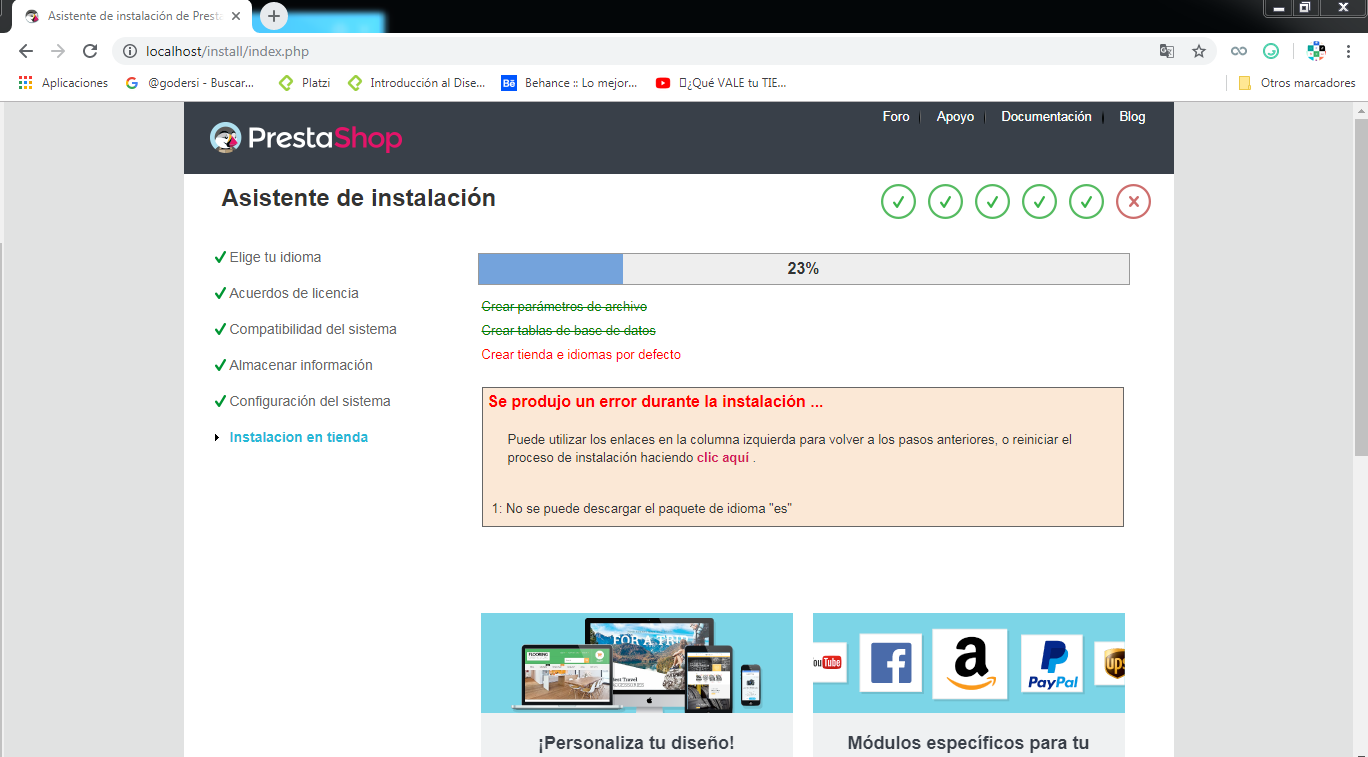Click the checkmark beside Acuerdos de licencia
The height and width of the screenshot is (757, 1368).
pos(220,293)
